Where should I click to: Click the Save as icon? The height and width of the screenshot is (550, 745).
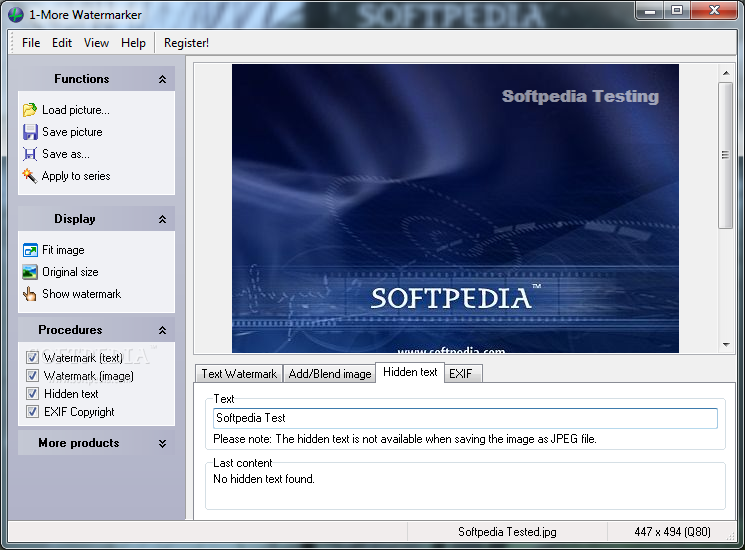[29, 154]
